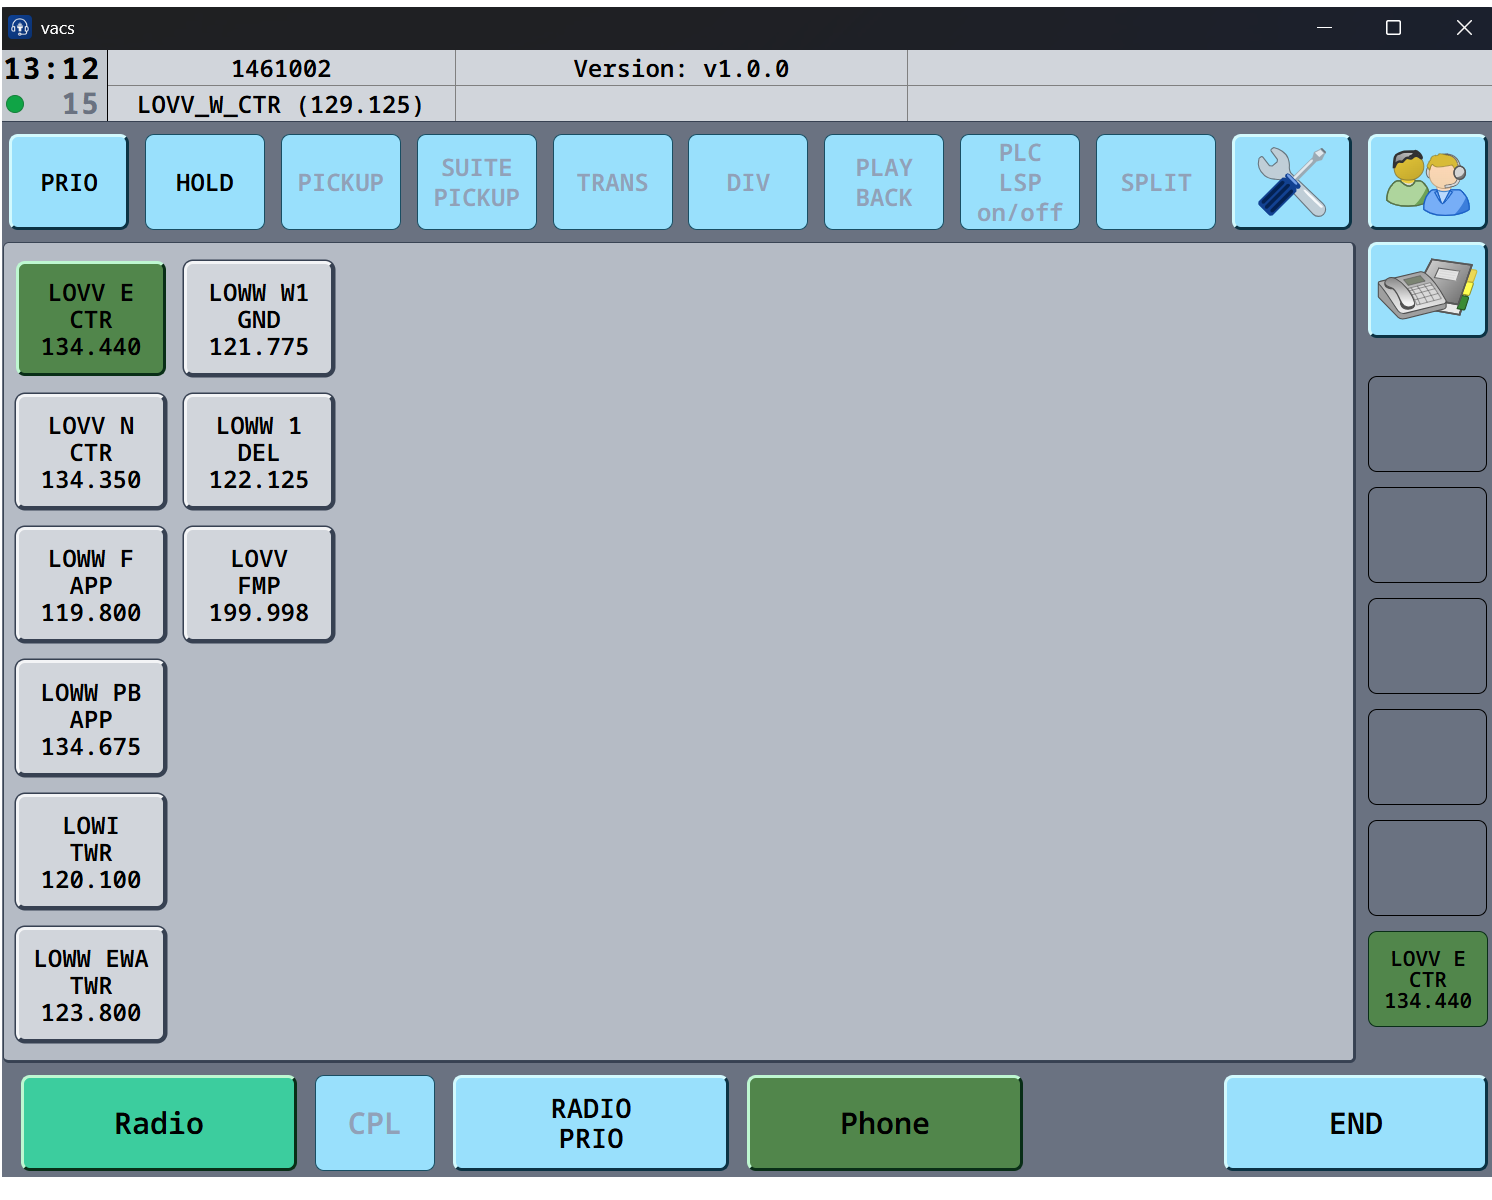Toggle the Radio mode button
The image size is (1492, 1200).
click(x=159, y=1123)
